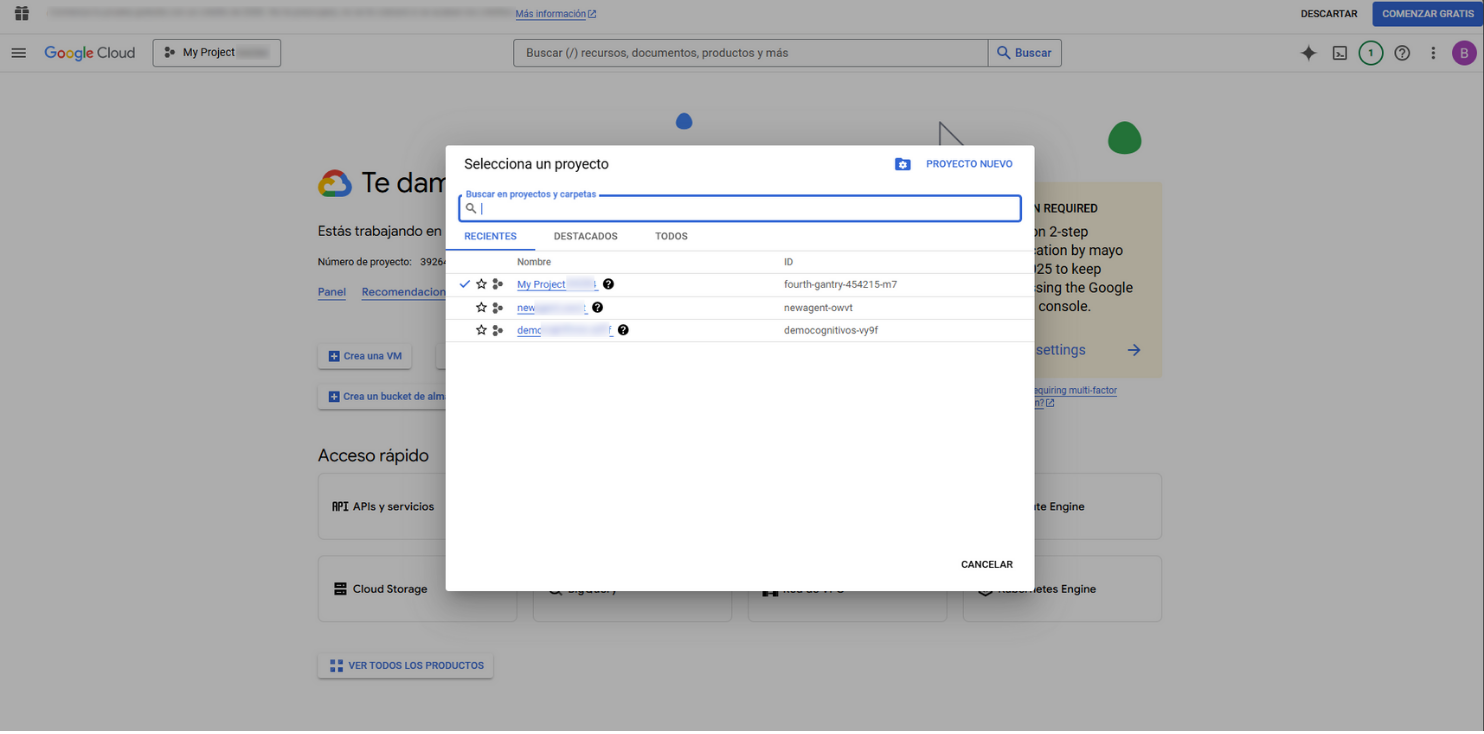Screen dimensions: 1484x734
Task: Open the three-dot settings menu in header
Action: coord(1433,53)
